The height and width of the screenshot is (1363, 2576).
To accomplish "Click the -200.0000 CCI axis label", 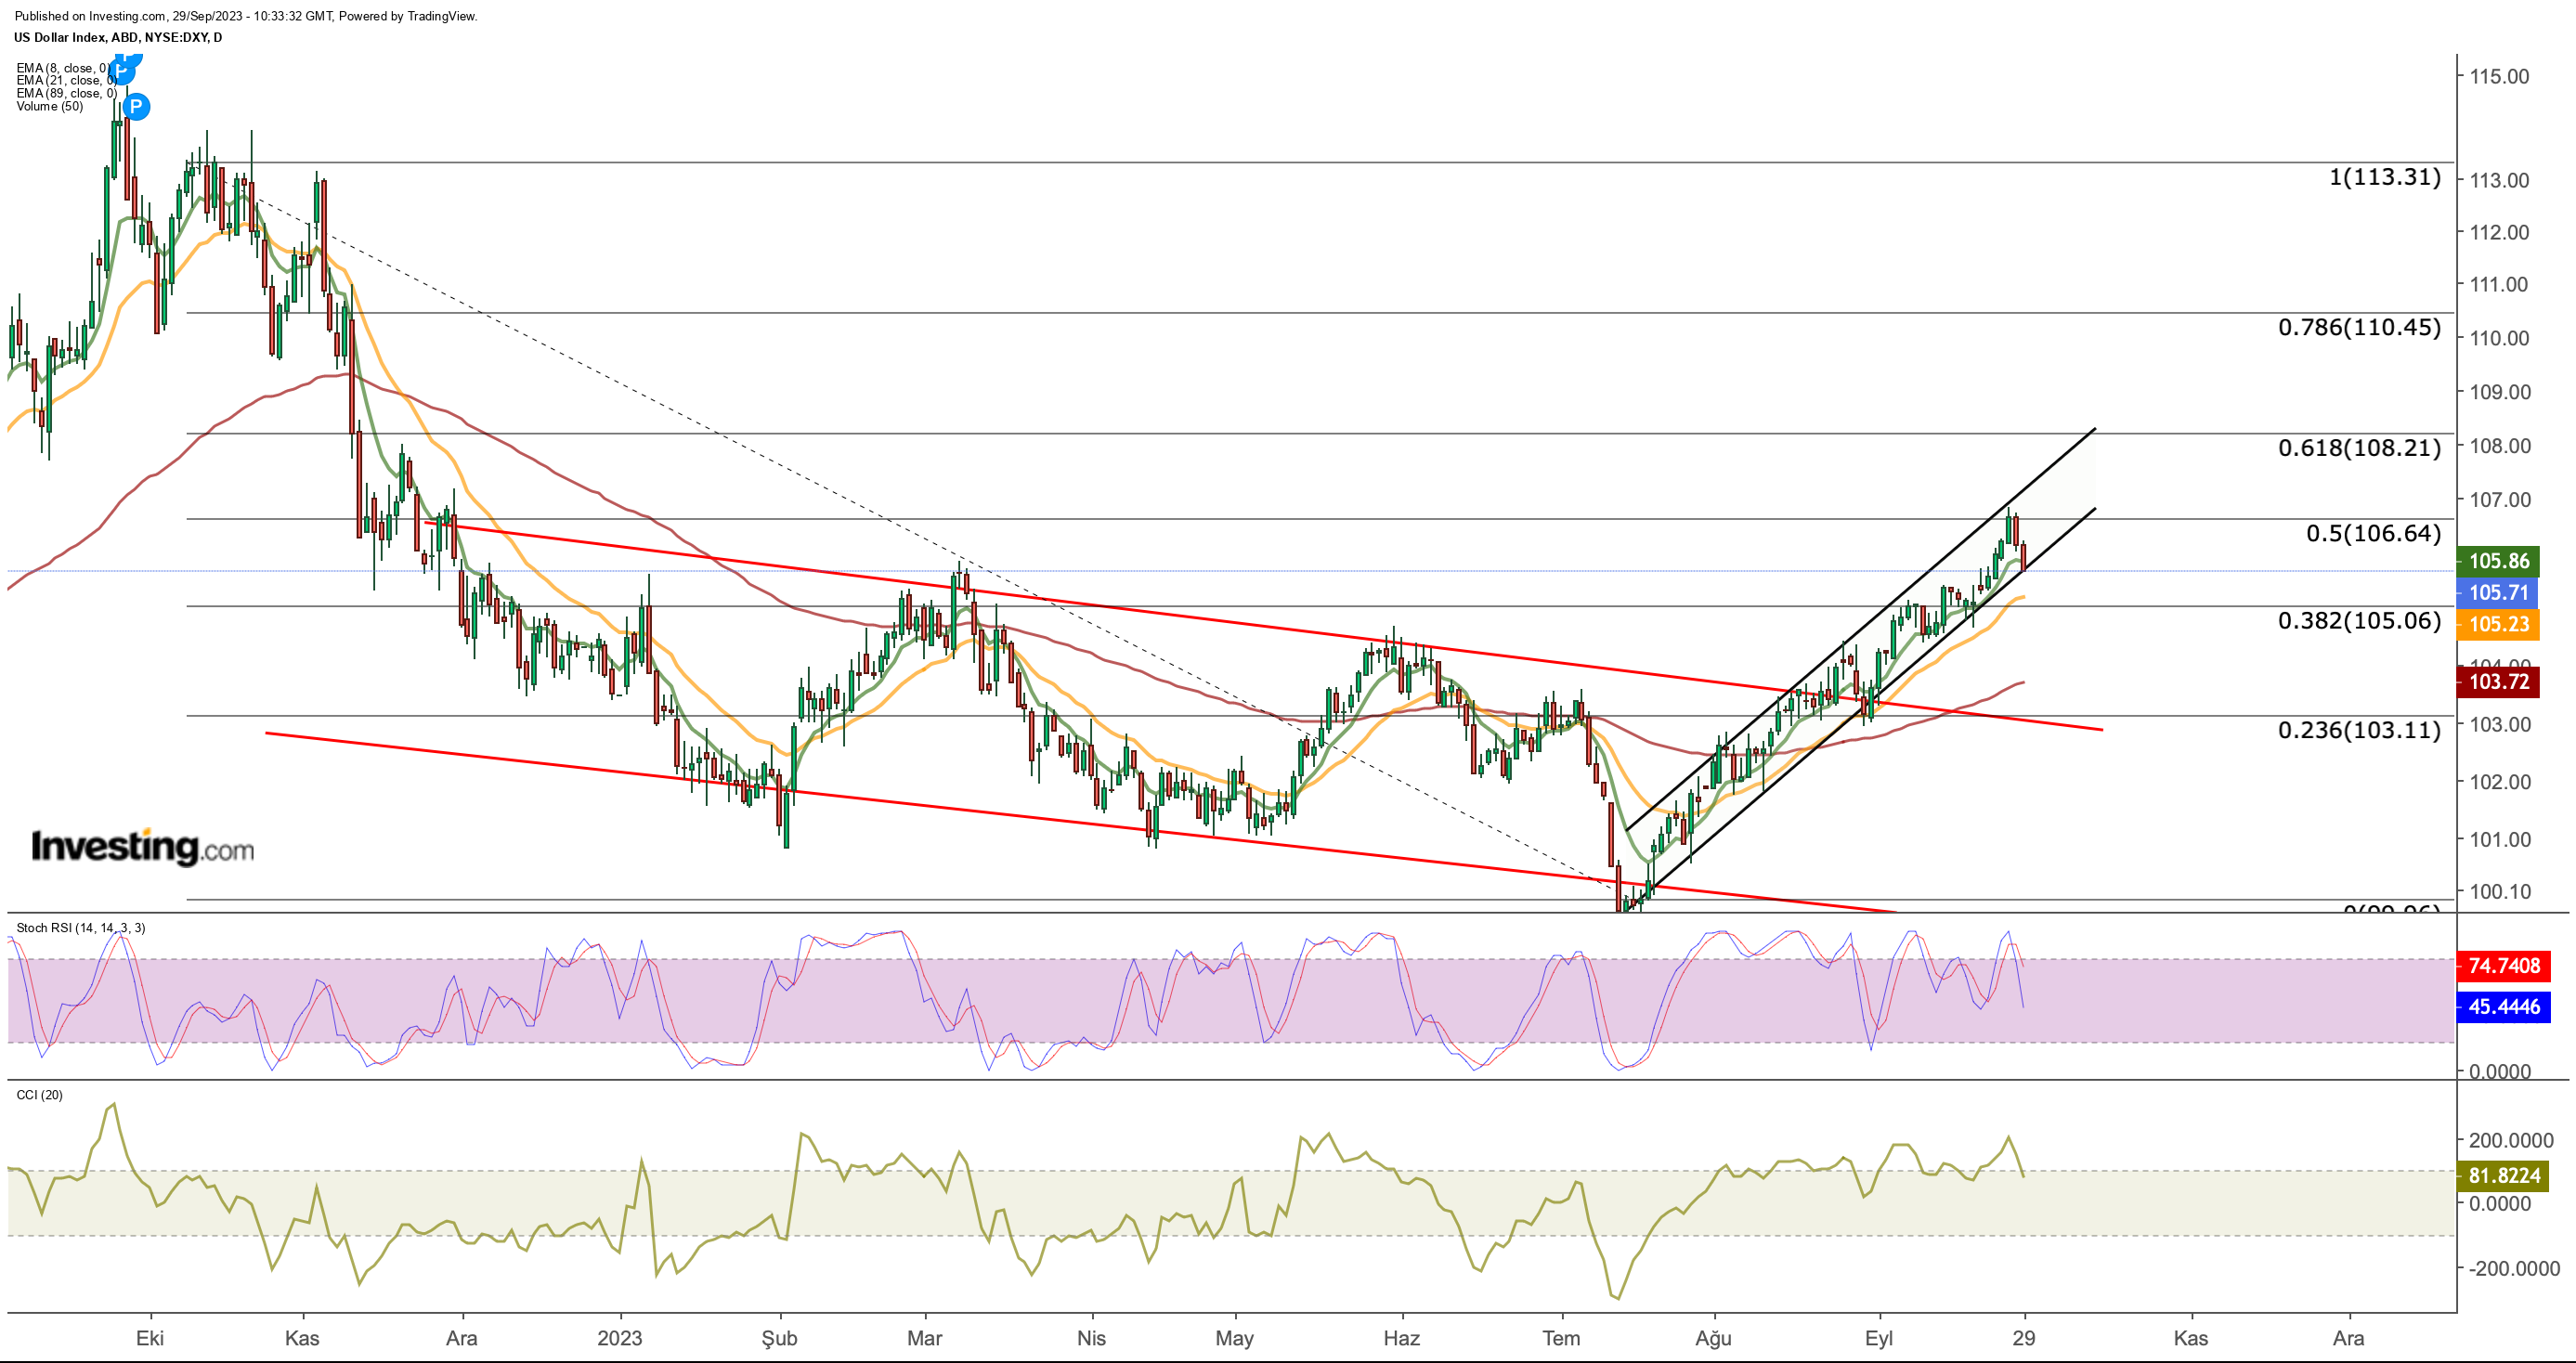I will click(x=2514, y=1269).
